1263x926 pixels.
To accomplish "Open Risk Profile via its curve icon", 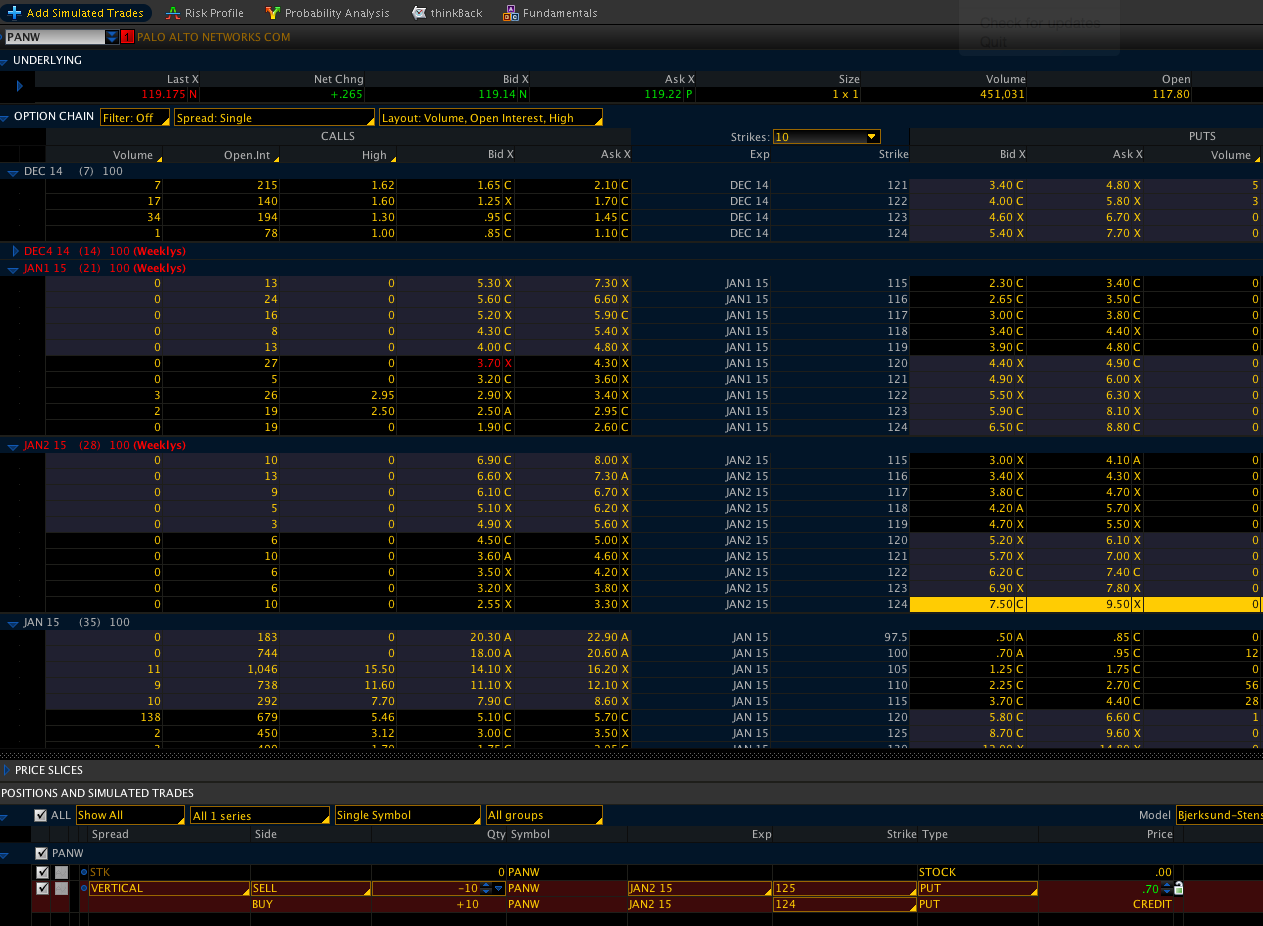I will coord(172,13).
